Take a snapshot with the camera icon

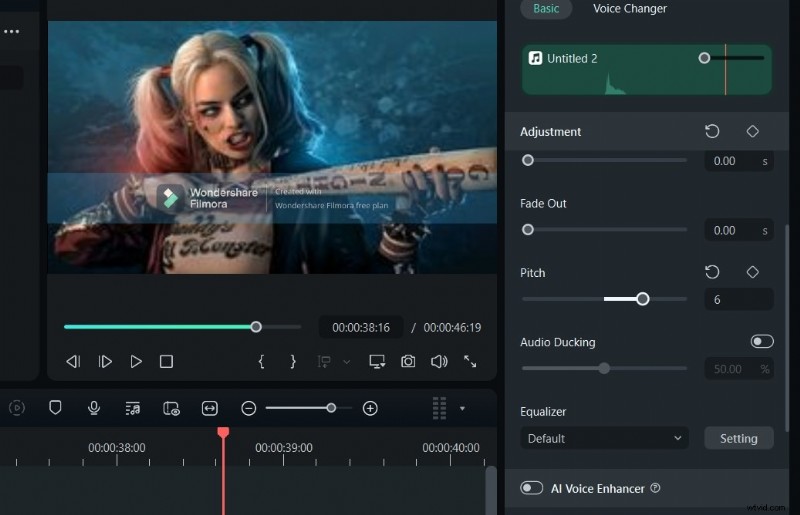[408, 361]
